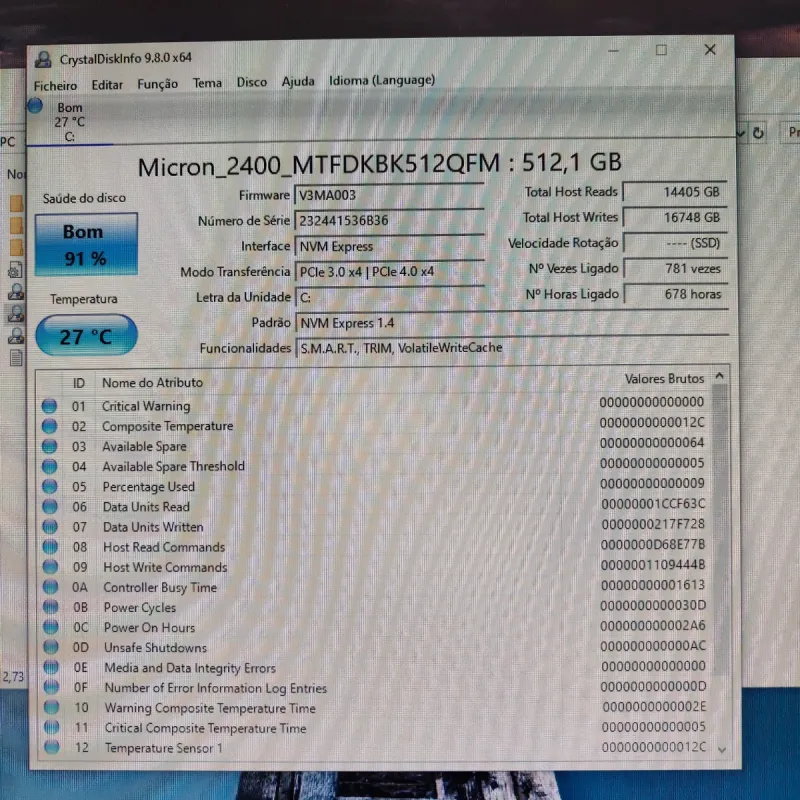800x800 pixels.
Task: Click the Interface field NVM Express
Action: (x=390, y=246)
